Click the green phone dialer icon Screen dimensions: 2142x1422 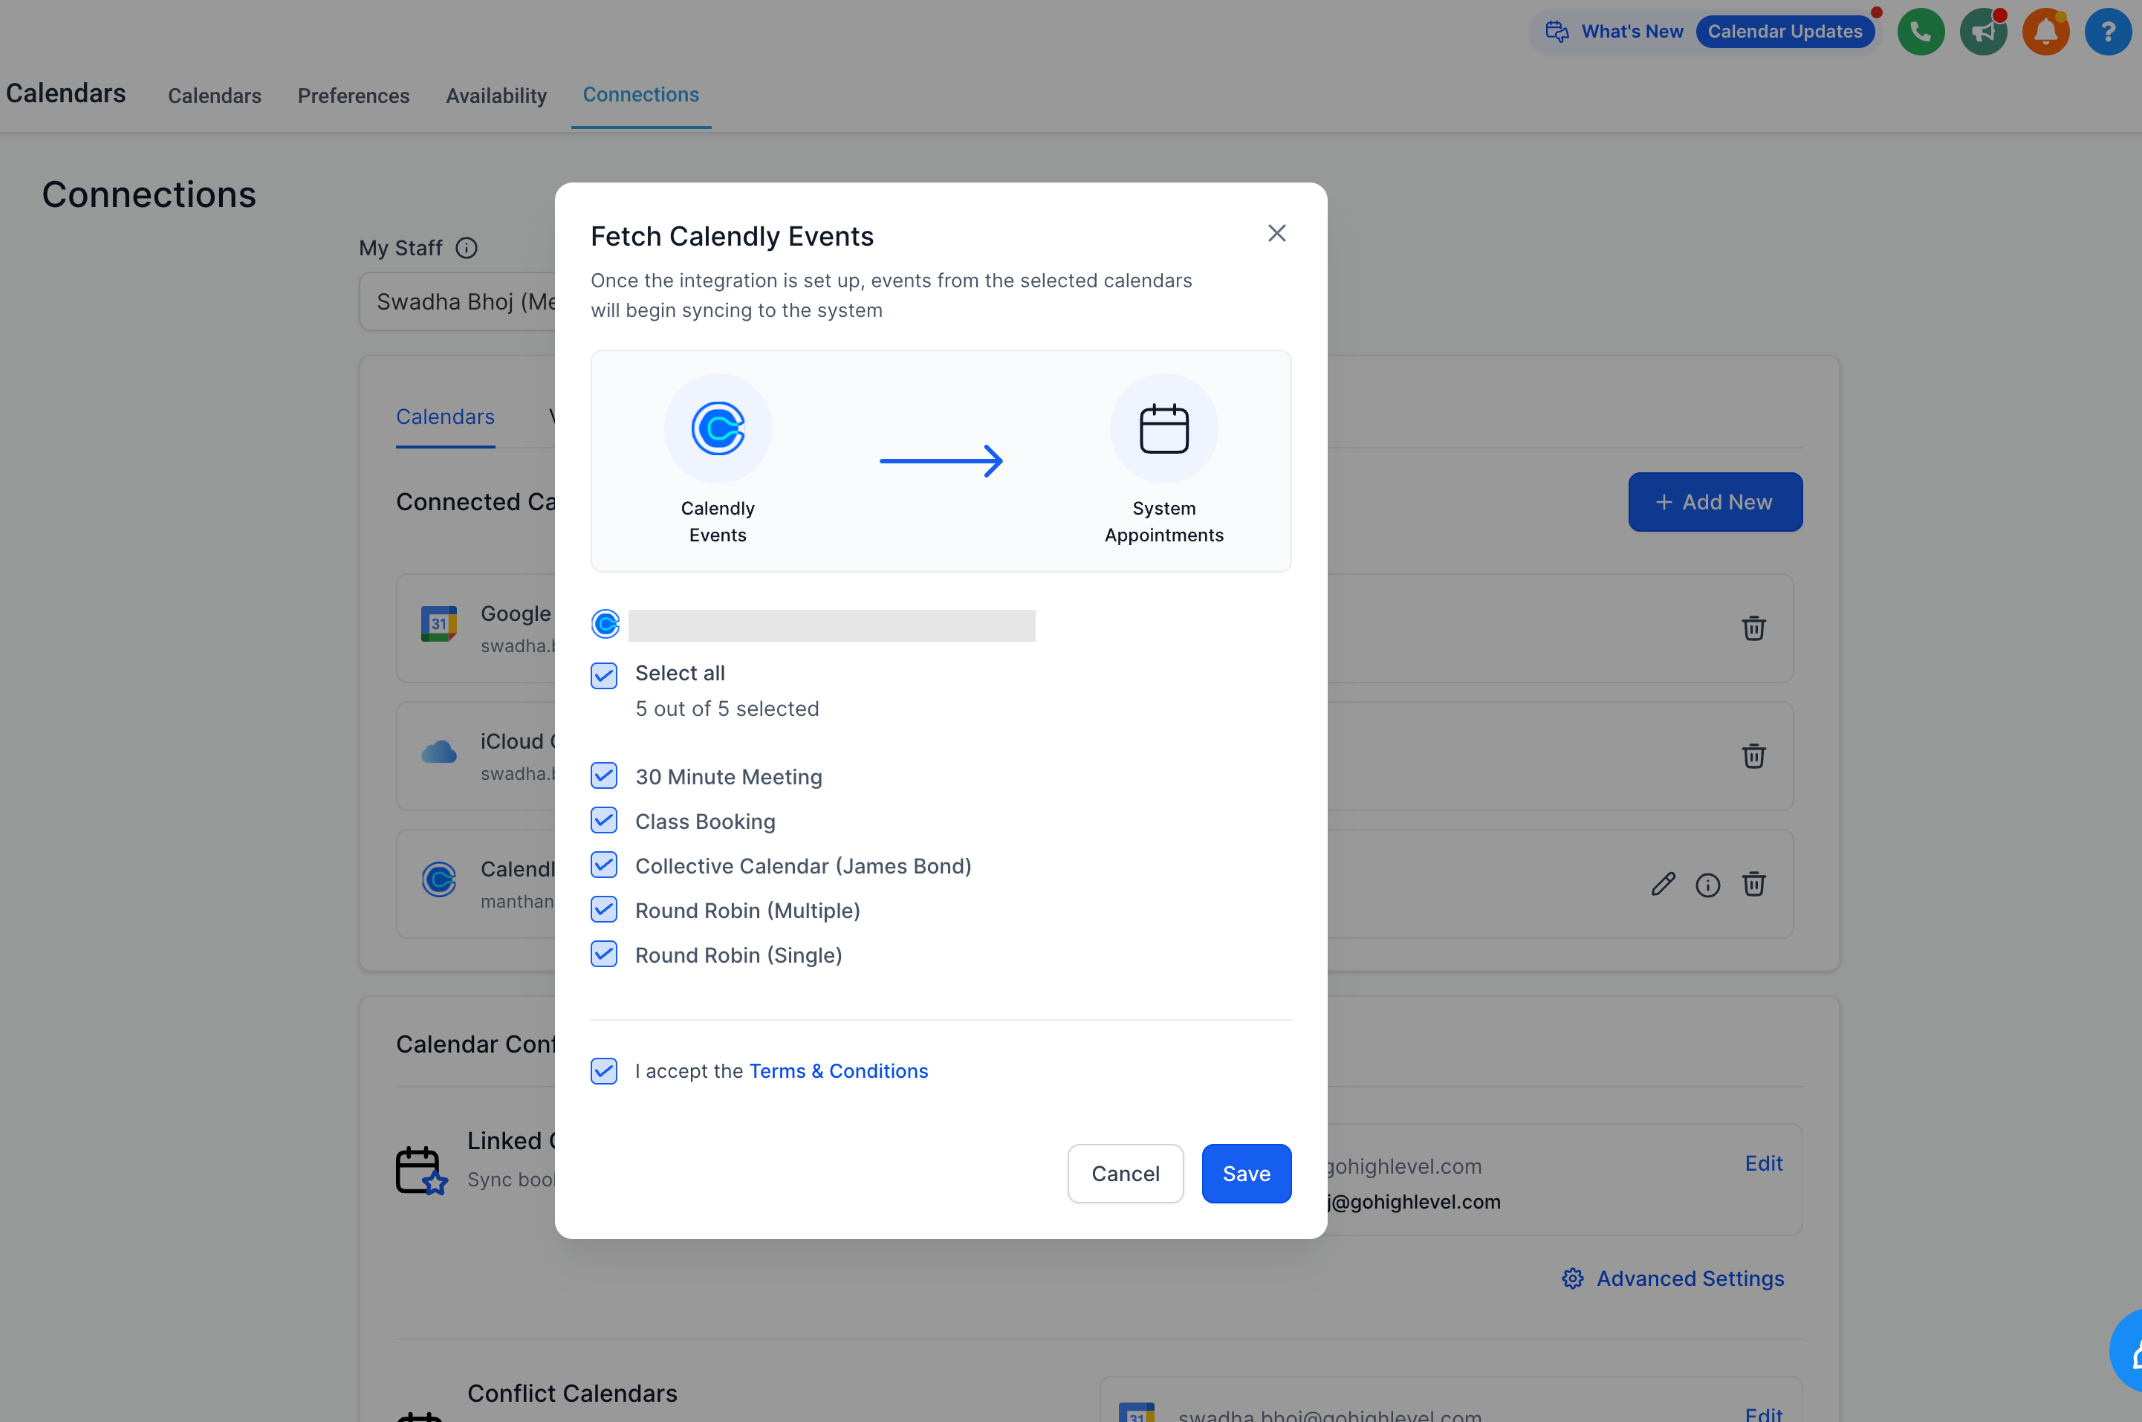tap(1920, 32)
